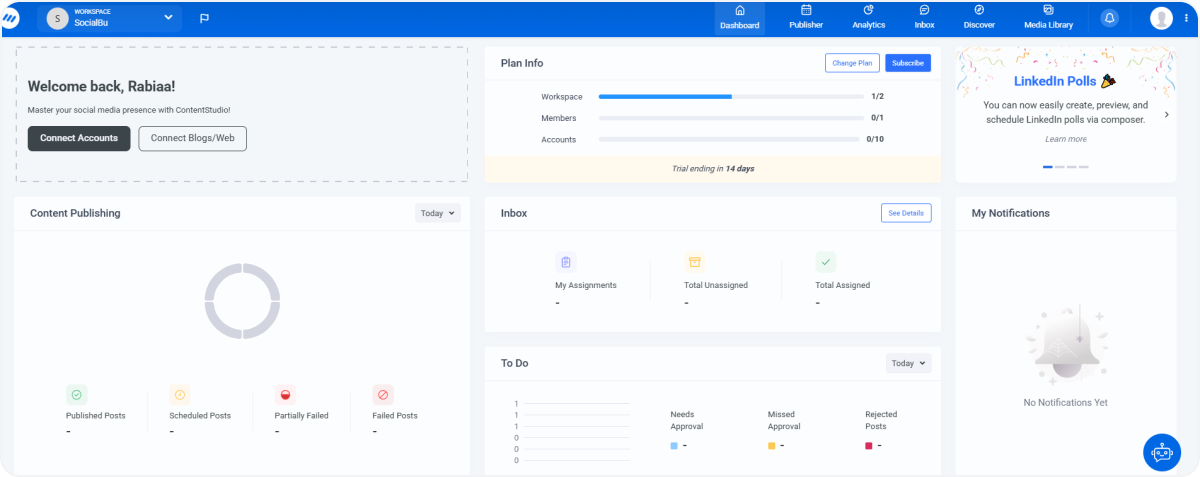This screenshot has height=477, width=1200.
Task: Click the No Notifications Yet text
Action: 1065,403
